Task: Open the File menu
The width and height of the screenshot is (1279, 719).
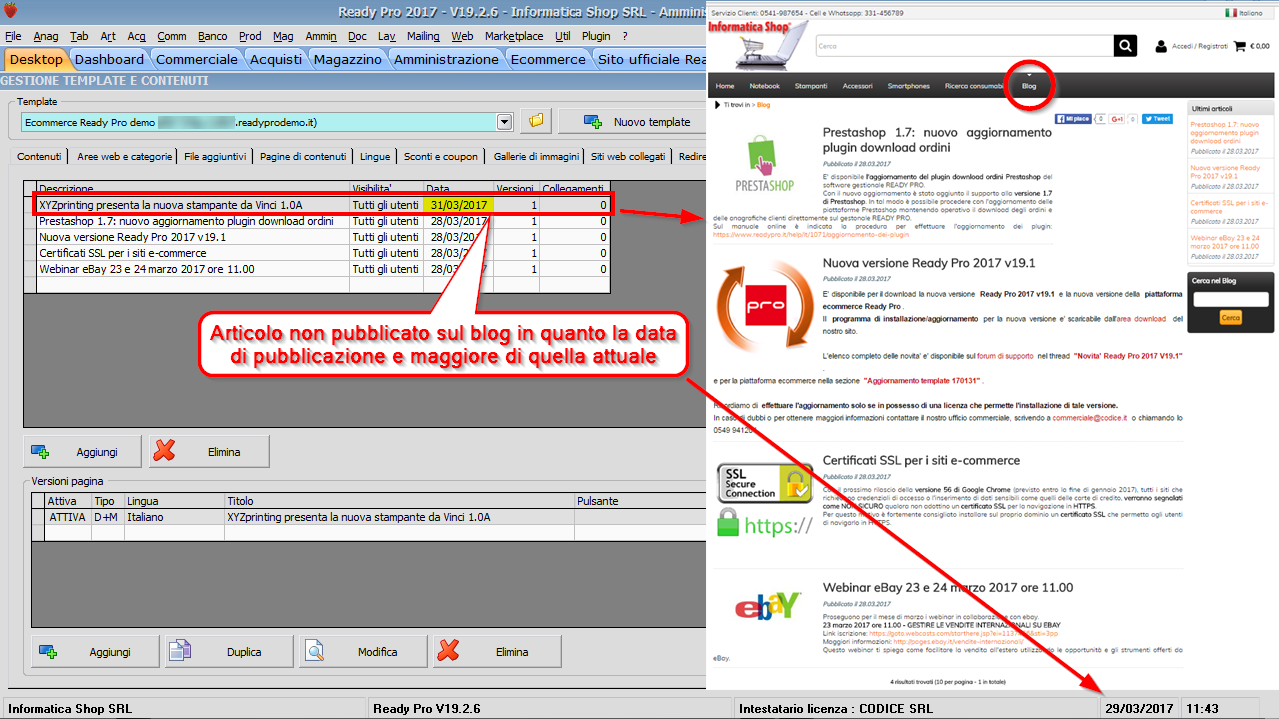Action: [x=13, y=36]
